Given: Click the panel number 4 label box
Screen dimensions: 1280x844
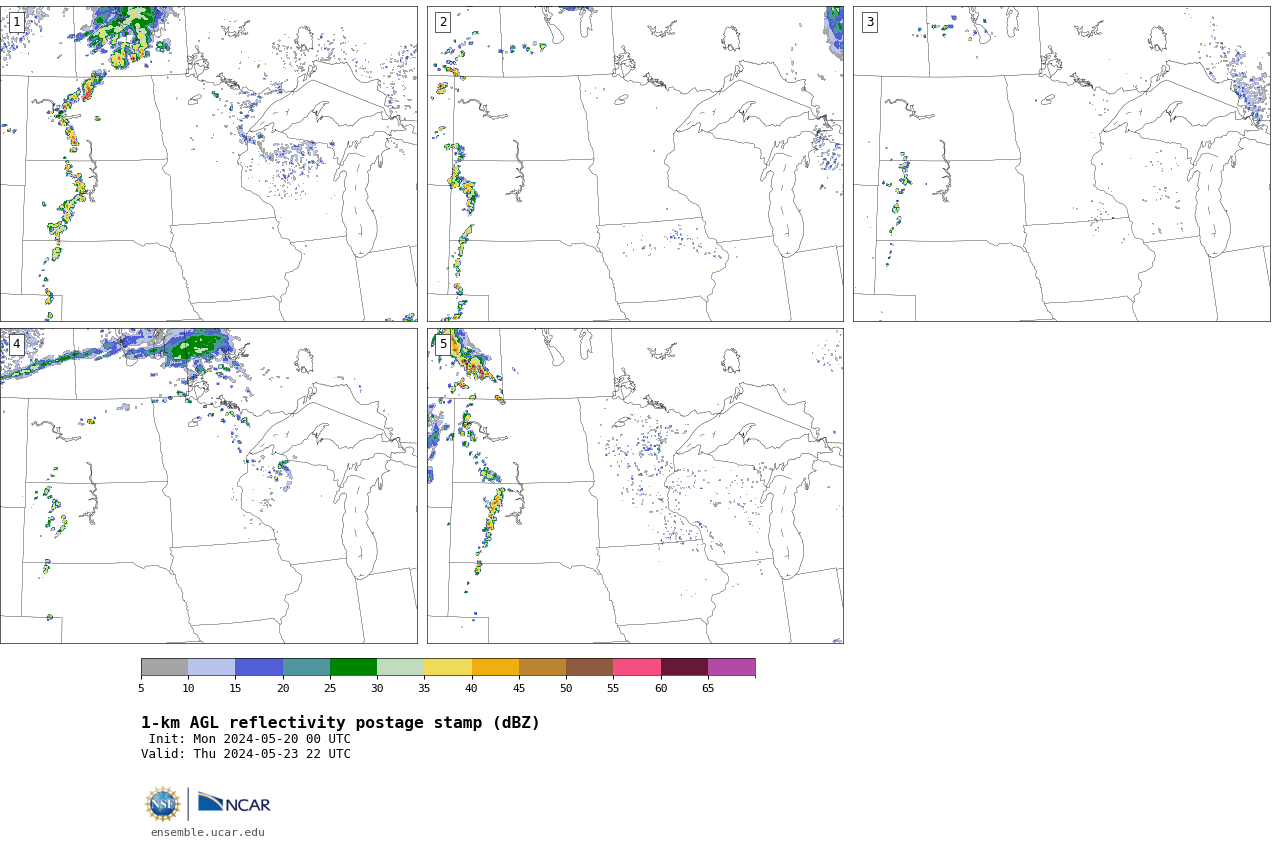Looking at the screenshot, I should (16, 344).
